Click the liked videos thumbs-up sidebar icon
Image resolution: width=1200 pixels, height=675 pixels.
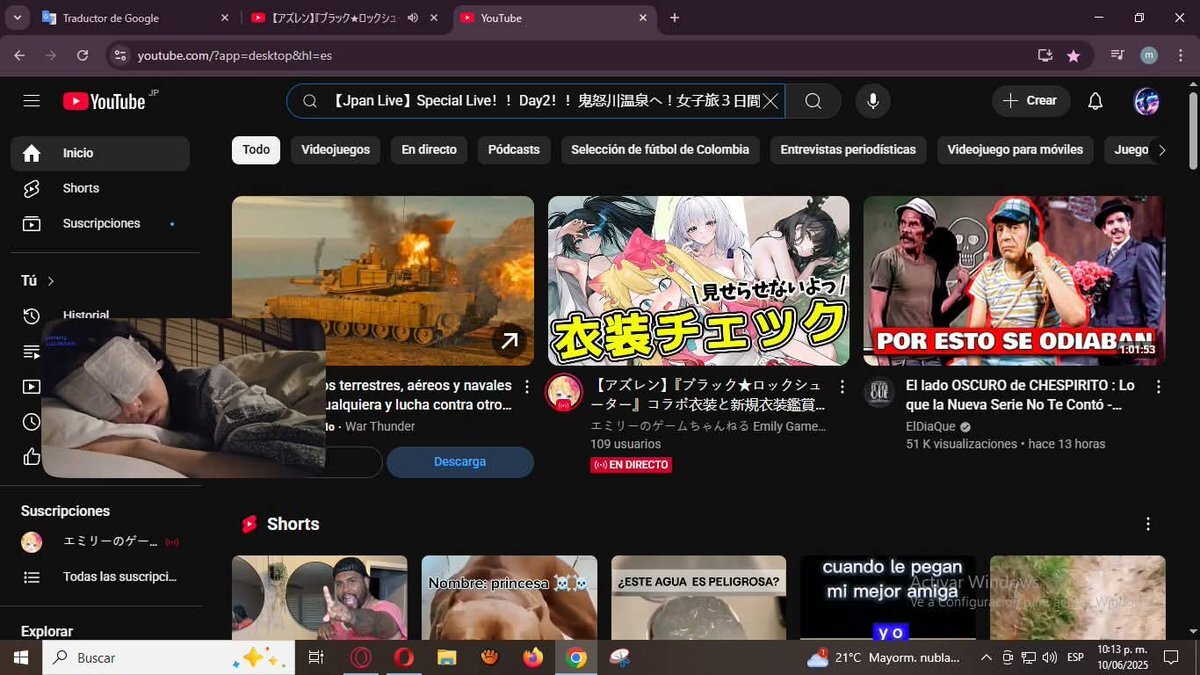tap(32, 457)
